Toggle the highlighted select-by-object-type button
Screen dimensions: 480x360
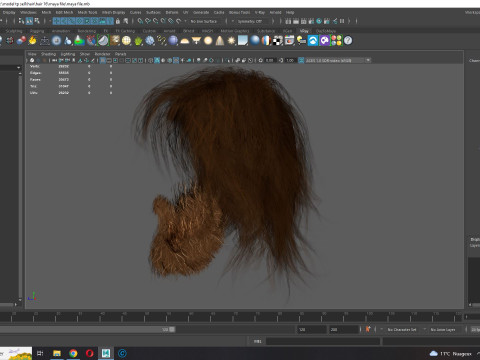pos(29,21)
